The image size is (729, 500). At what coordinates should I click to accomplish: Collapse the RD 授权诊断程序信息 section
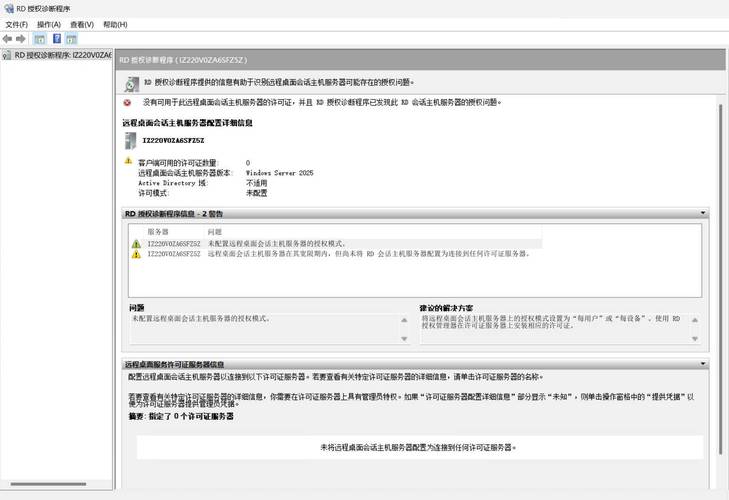(x=704, y=213)
